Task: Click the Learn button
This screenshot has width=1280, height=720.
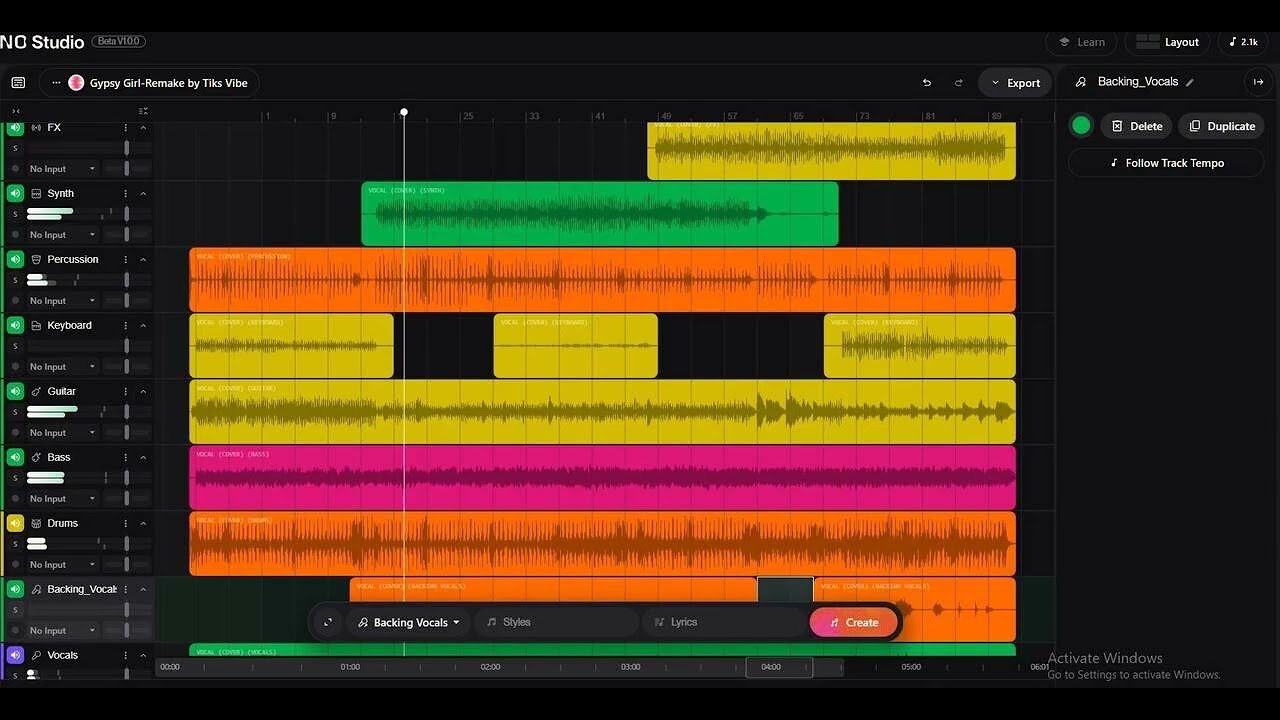Action: pyautogui.click(x=1081, y=42)
